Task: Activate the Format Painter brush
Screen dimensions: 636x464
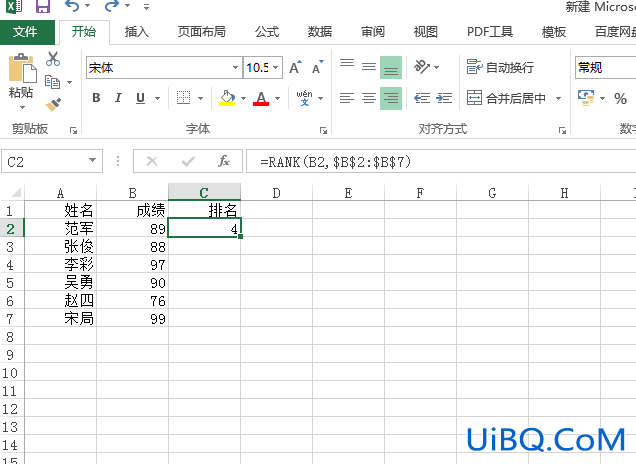Action: (x=53, y=105)
